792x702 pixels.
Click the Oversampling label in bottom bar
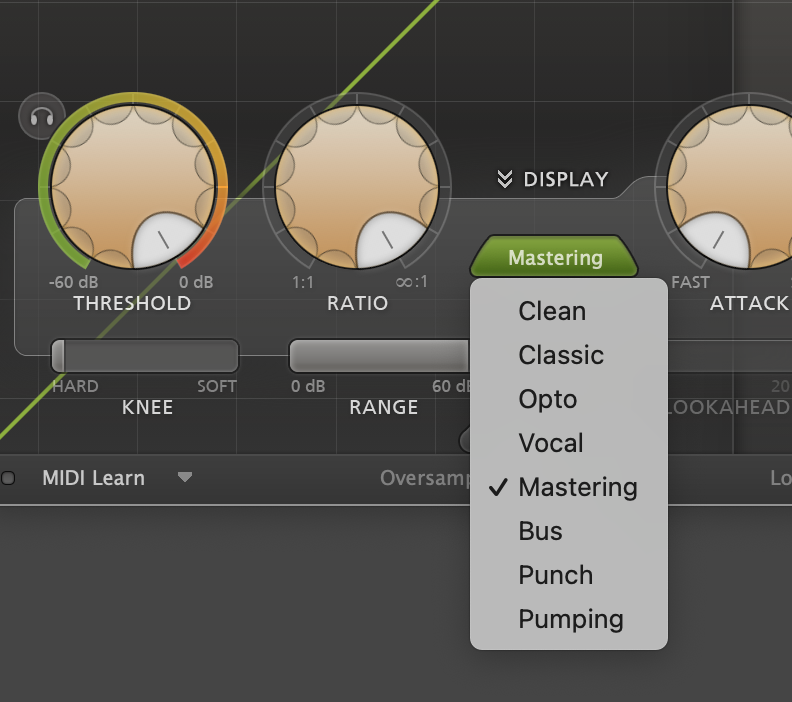(x=425, y=478)
